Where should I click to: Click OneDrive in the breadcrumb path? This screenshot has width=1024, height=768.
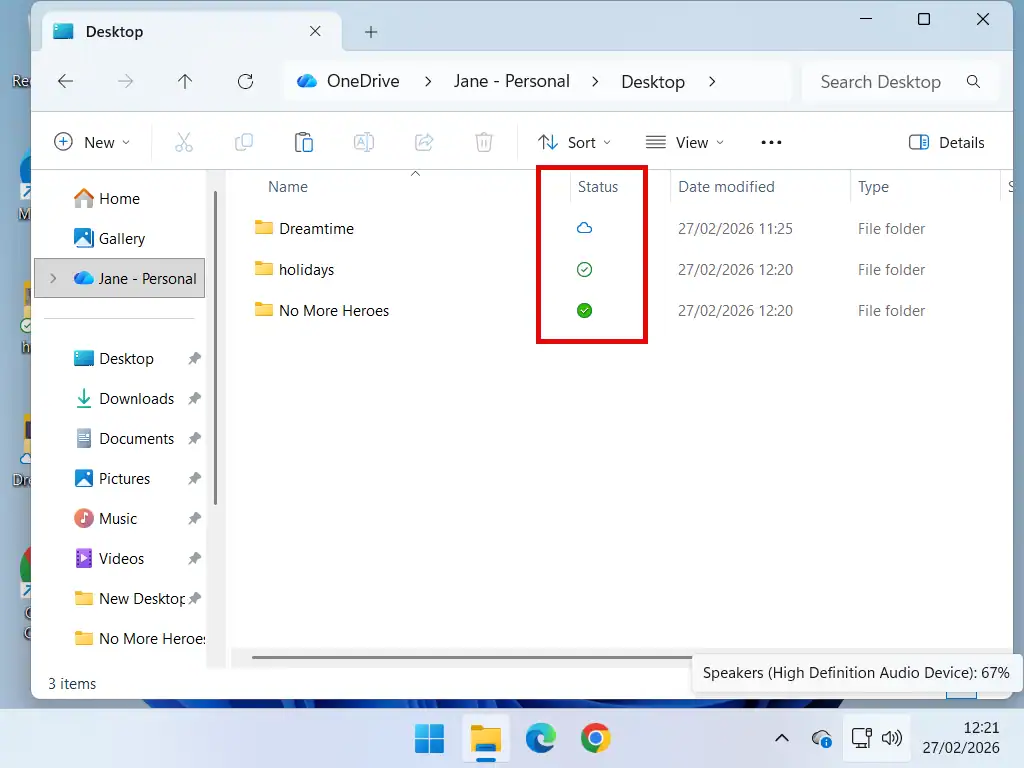(x=360, y=81)
